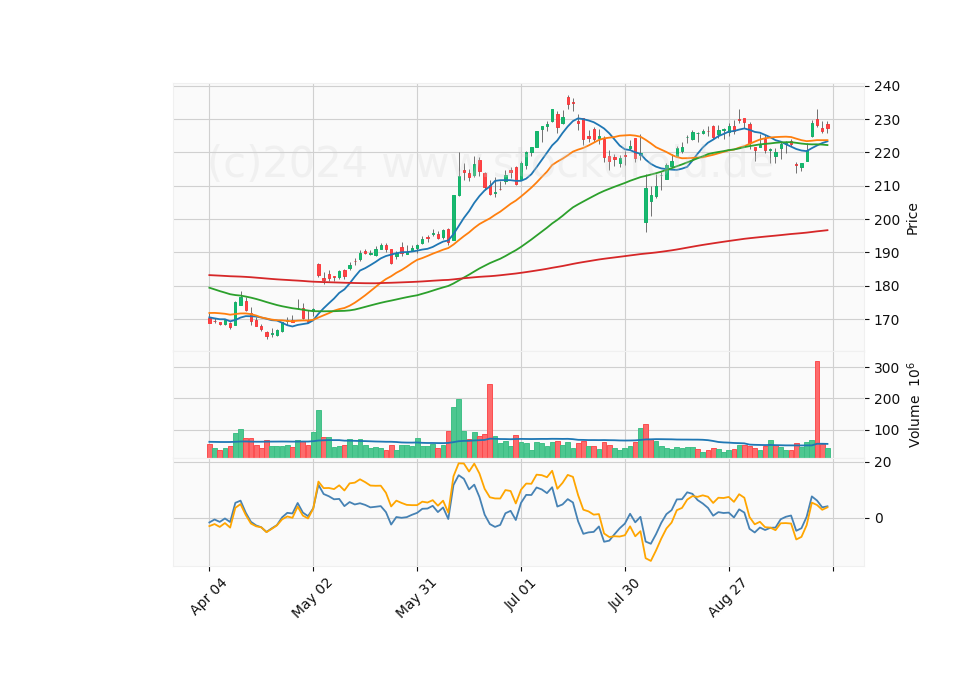Image resolution: width=960 pixels, height=690 pixels.
Task: Click the tallest red volume bar
Action: tap(817, 410)
